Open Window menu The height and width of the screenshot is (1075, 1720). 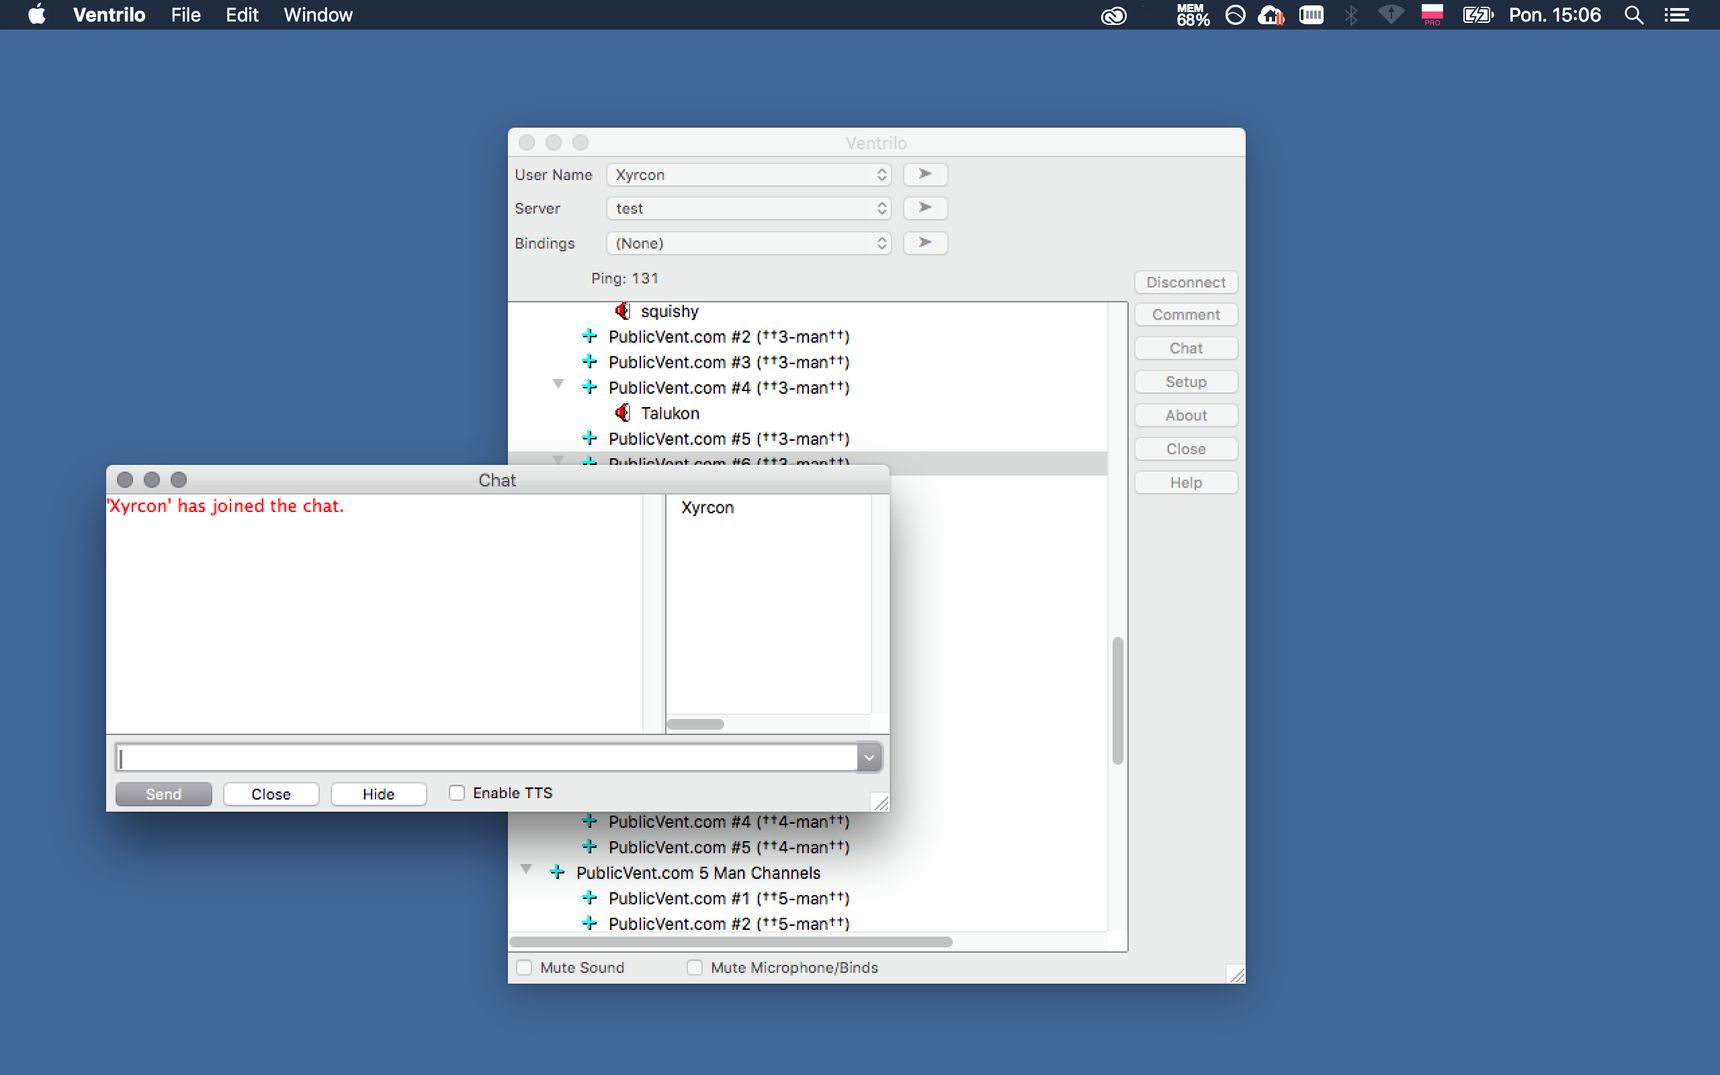click(318, 15)
